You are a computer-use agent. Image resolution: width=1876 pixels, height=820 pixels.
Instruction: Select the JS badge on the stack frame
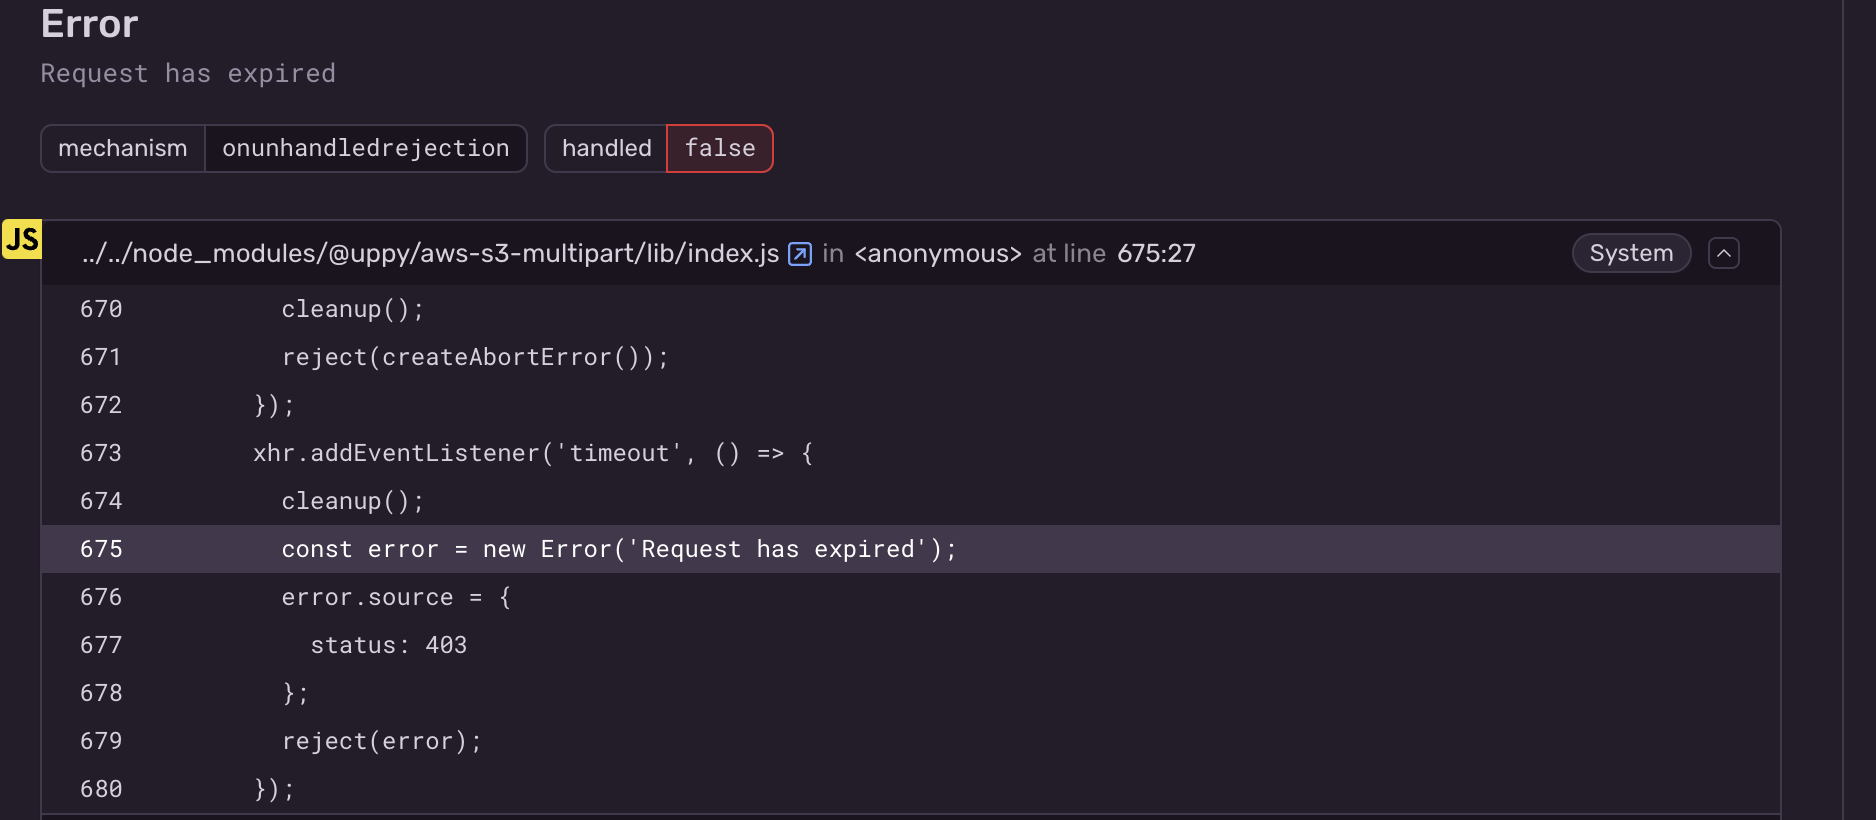click(22, 240)
